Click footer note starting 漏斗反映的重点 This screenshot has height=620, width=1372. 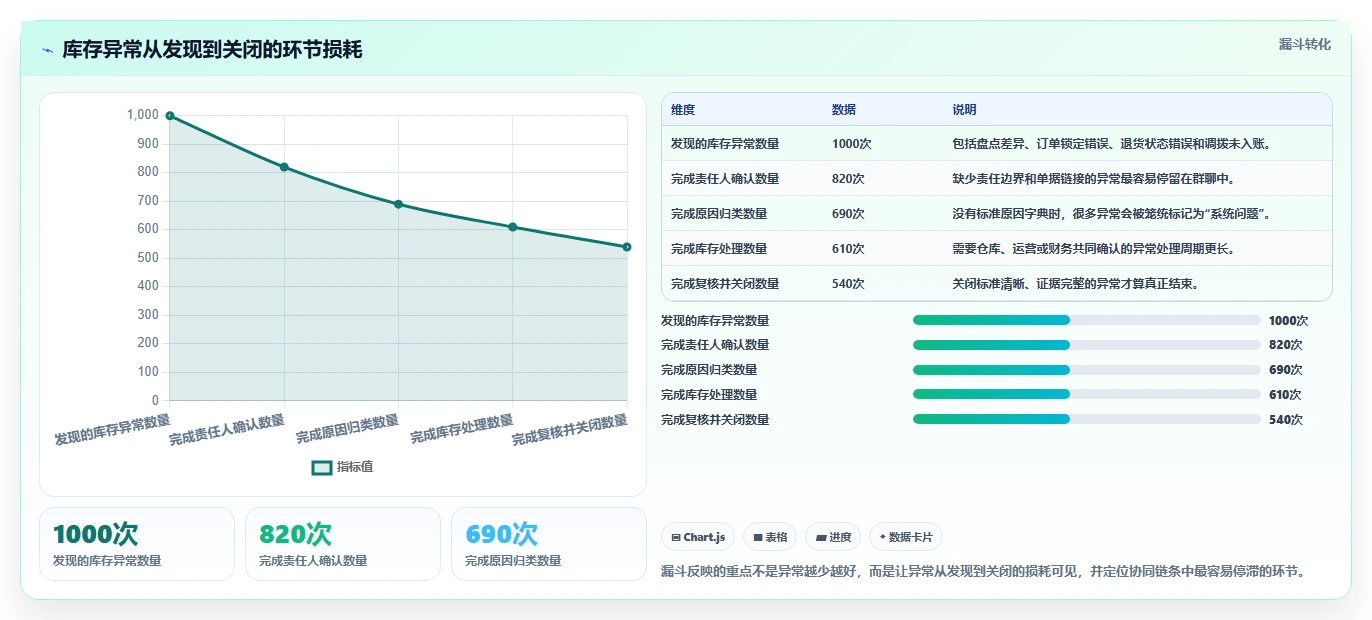click(x=984, y=571)
